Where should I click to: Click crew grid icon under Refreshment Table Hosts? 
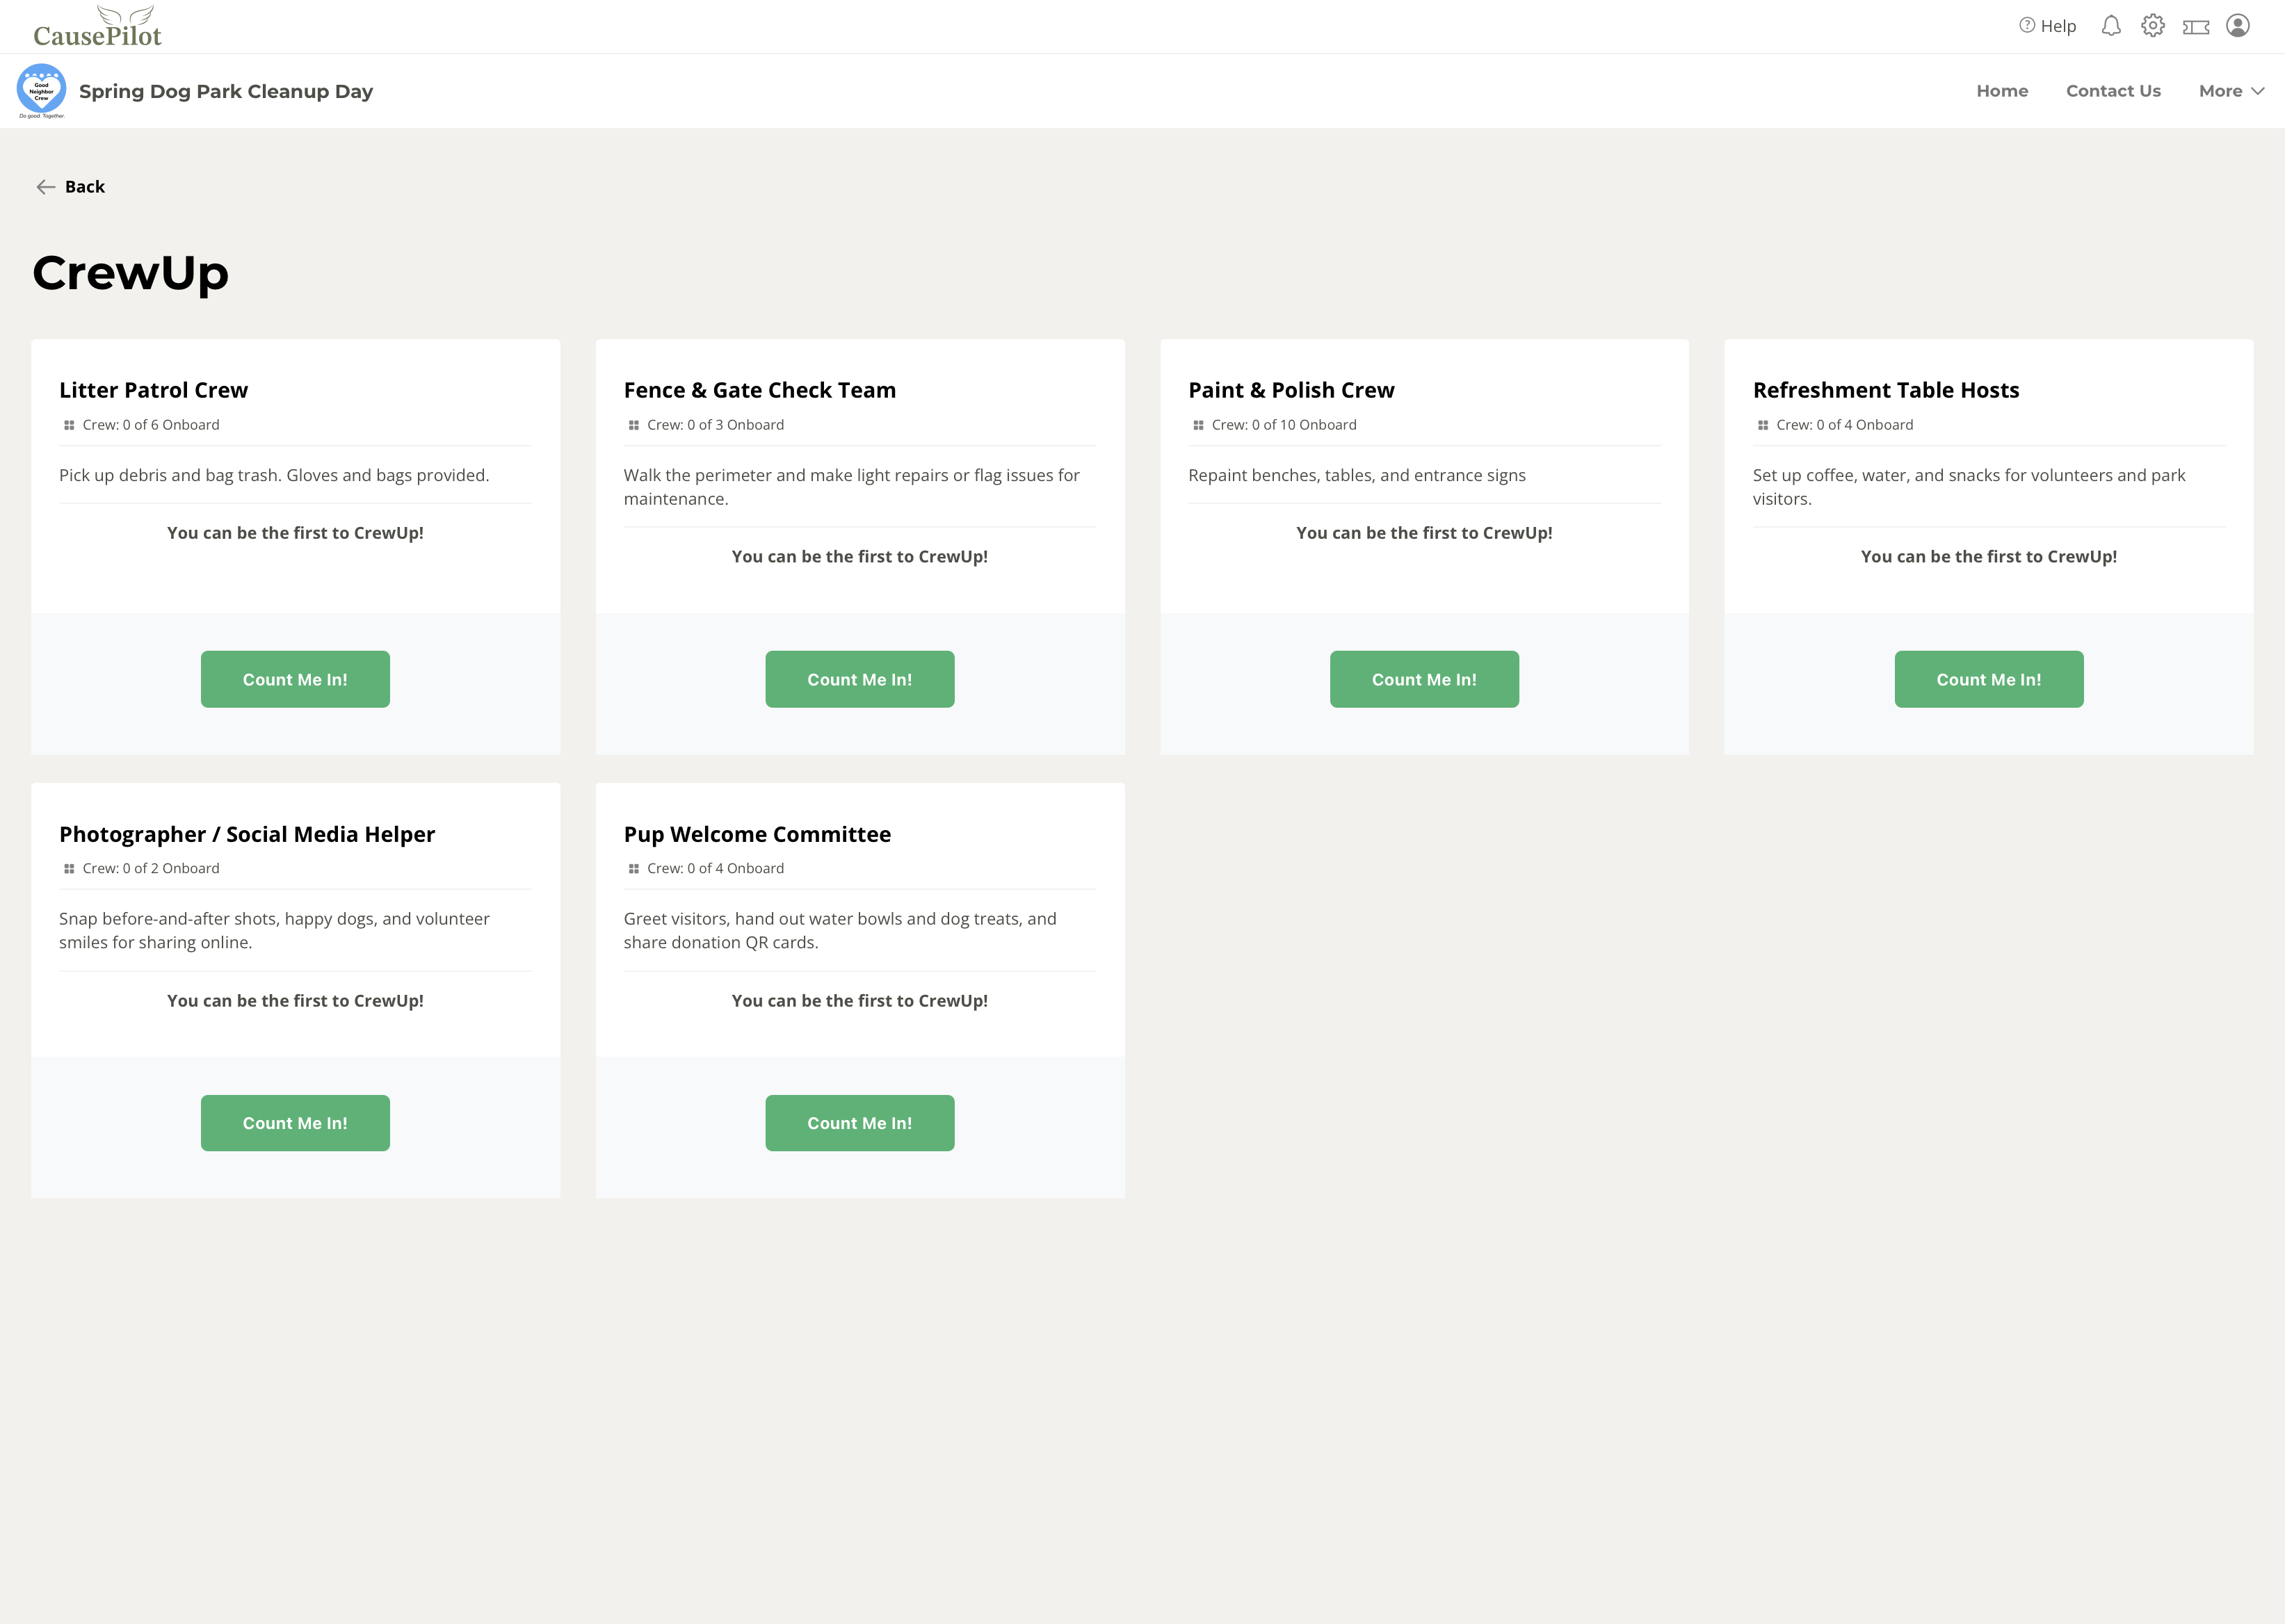1763,425
